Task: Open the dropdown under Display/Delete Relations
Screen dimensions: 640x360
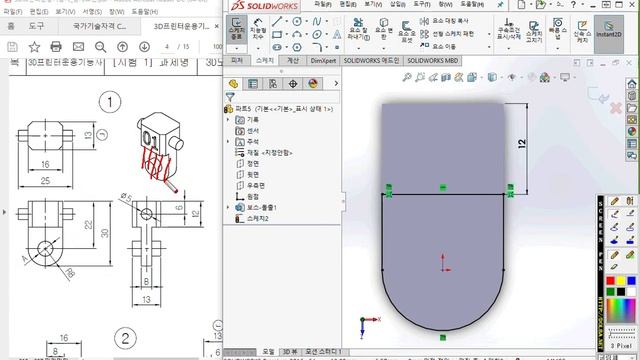Action: pyautogui.click(x=509, y=49)
